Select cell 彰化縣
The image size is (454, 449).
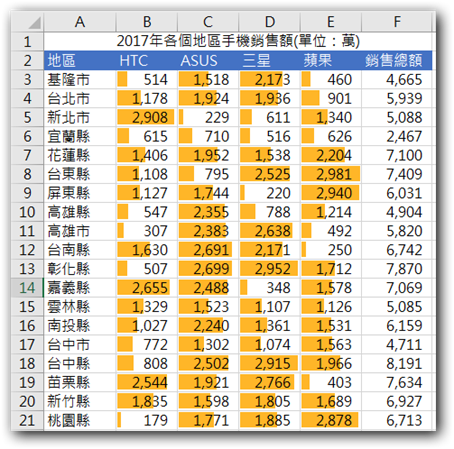point(80,269)
